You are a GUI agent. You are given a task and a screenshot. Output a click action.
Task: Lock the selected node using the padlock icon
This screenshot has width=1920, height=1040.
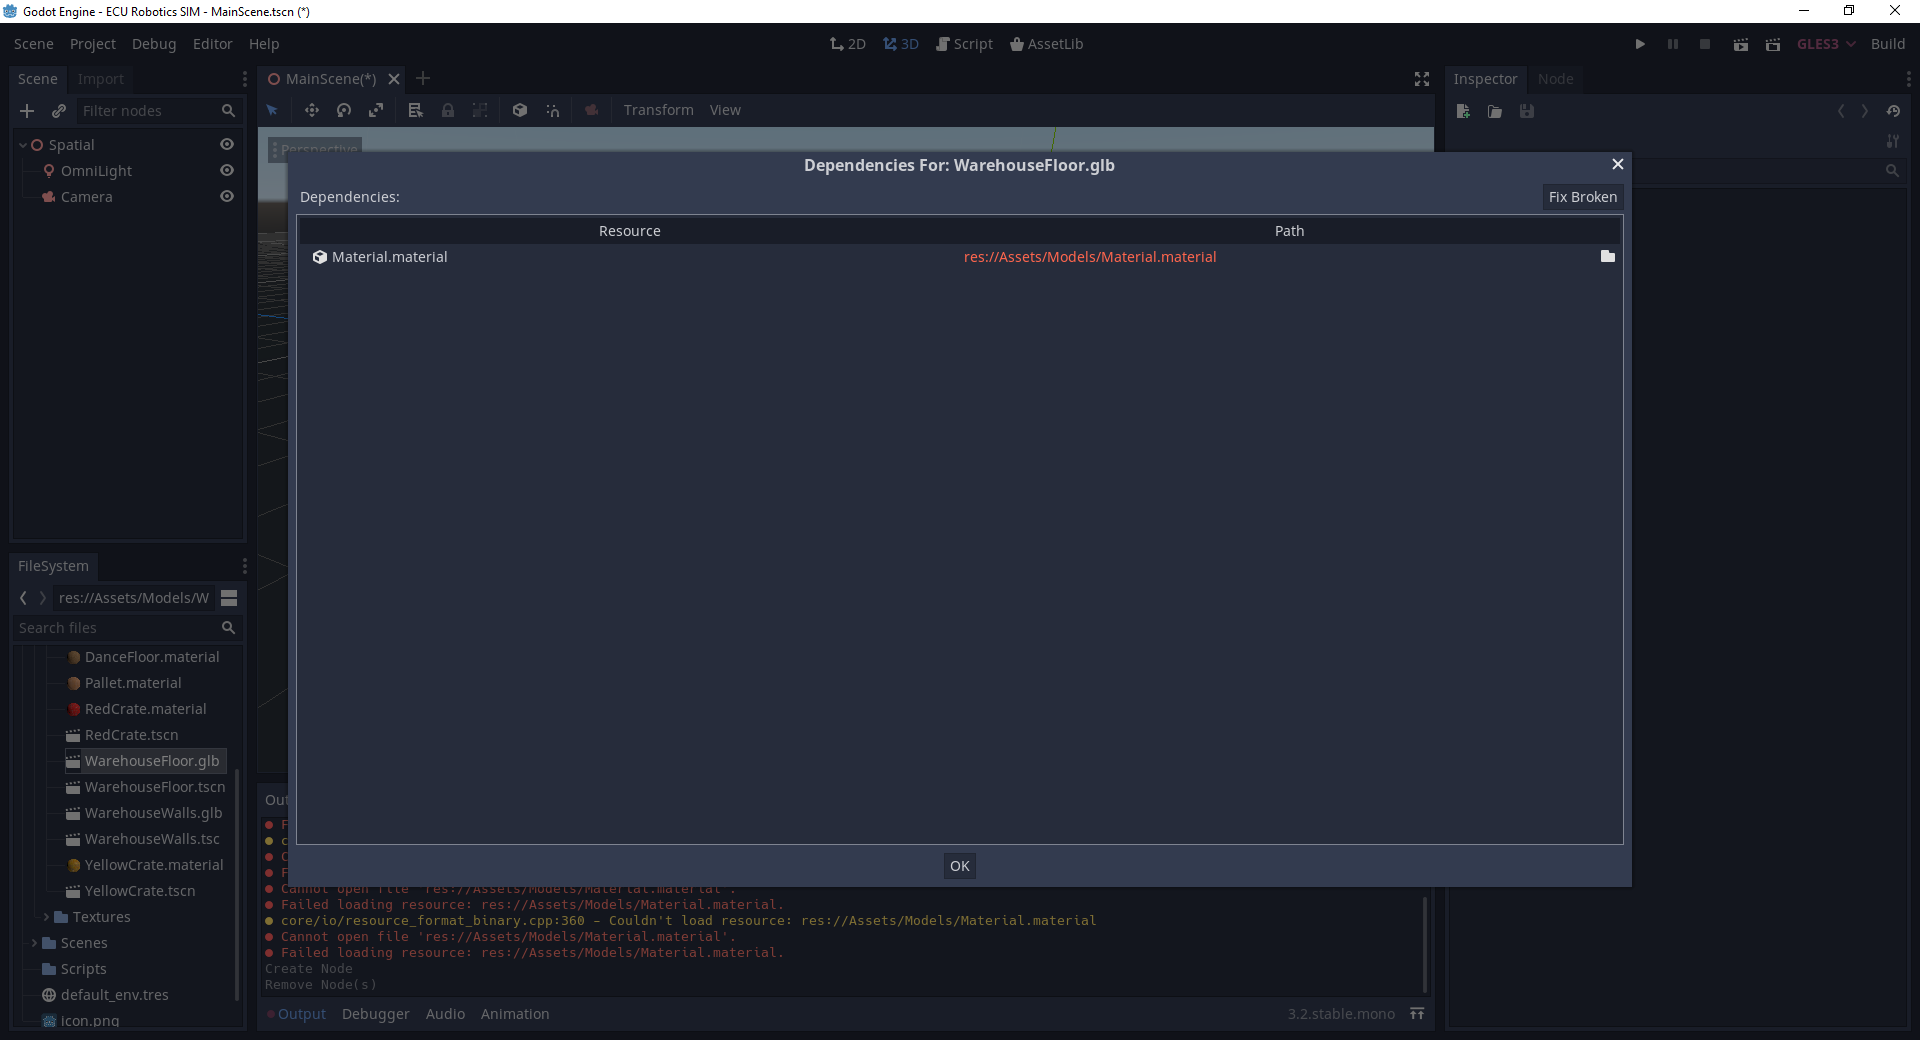click(448, 110)
